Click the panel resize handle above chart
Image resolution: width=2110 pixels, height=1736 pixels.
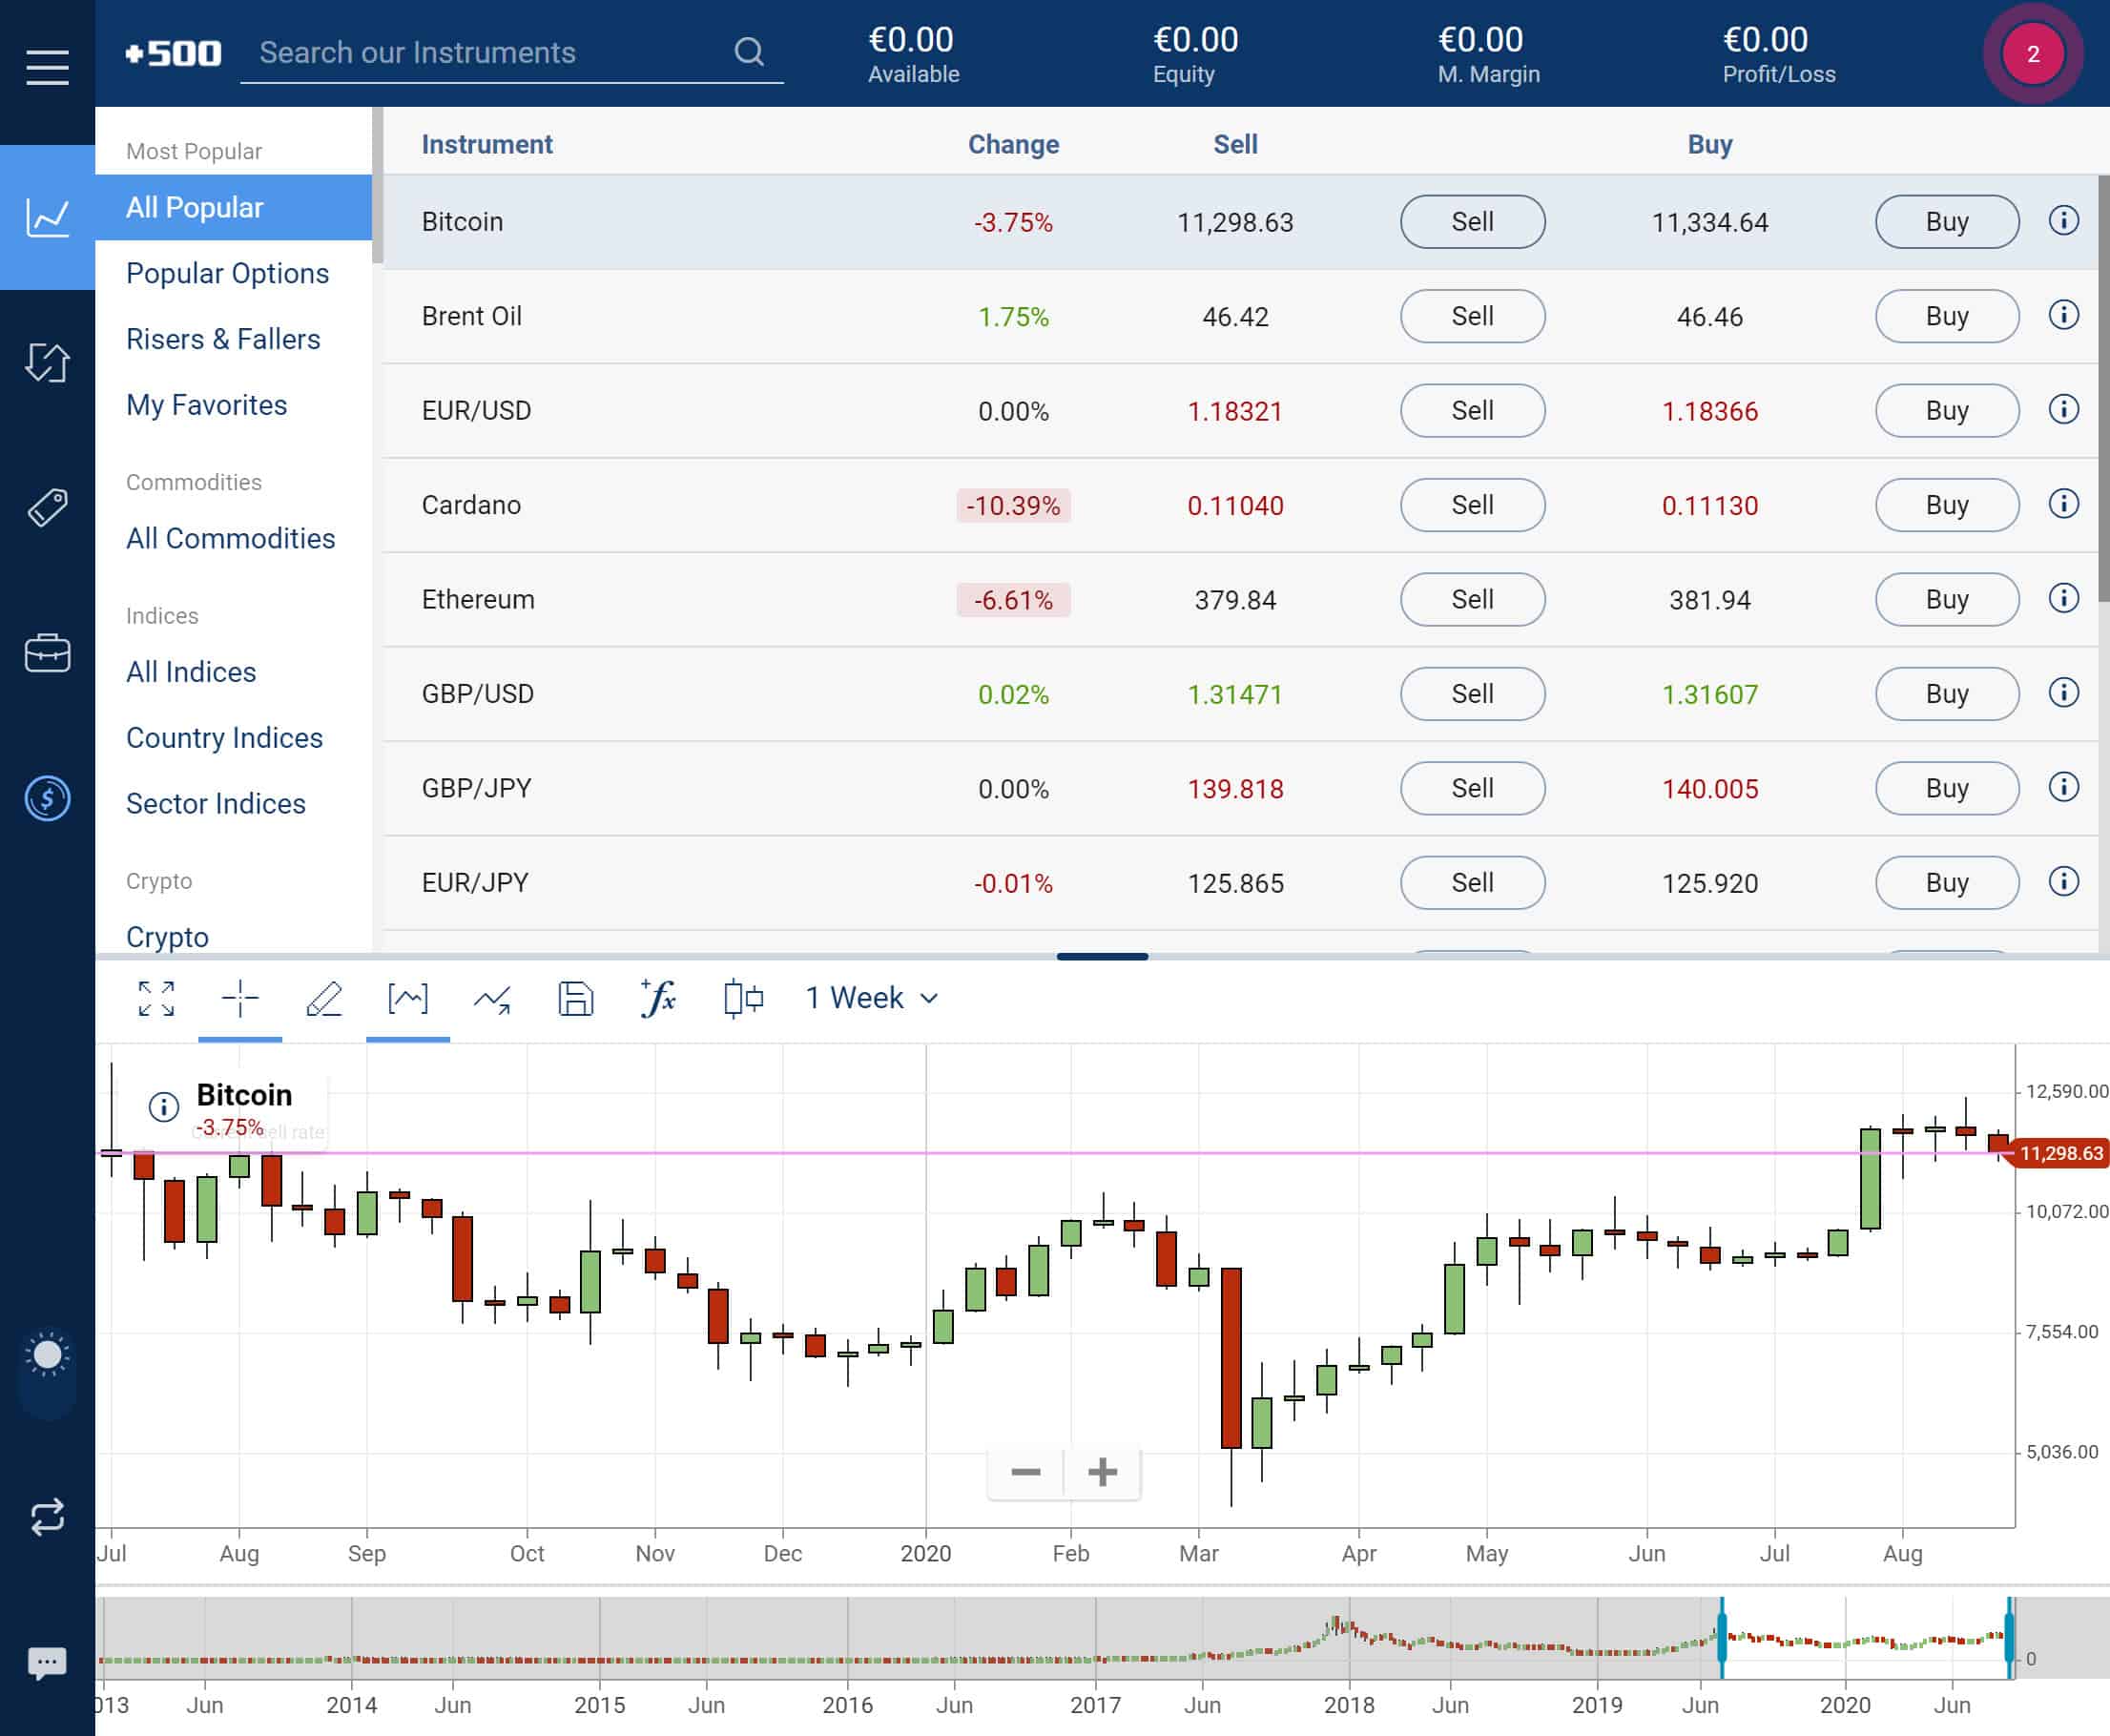tap(1102, 956)
